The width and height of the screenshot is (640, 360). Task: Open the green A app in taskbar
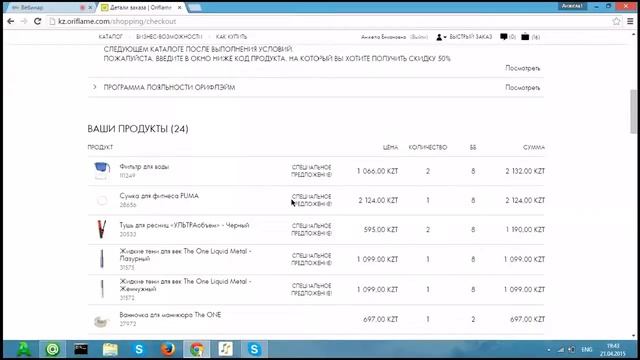[x=24, y=349]
